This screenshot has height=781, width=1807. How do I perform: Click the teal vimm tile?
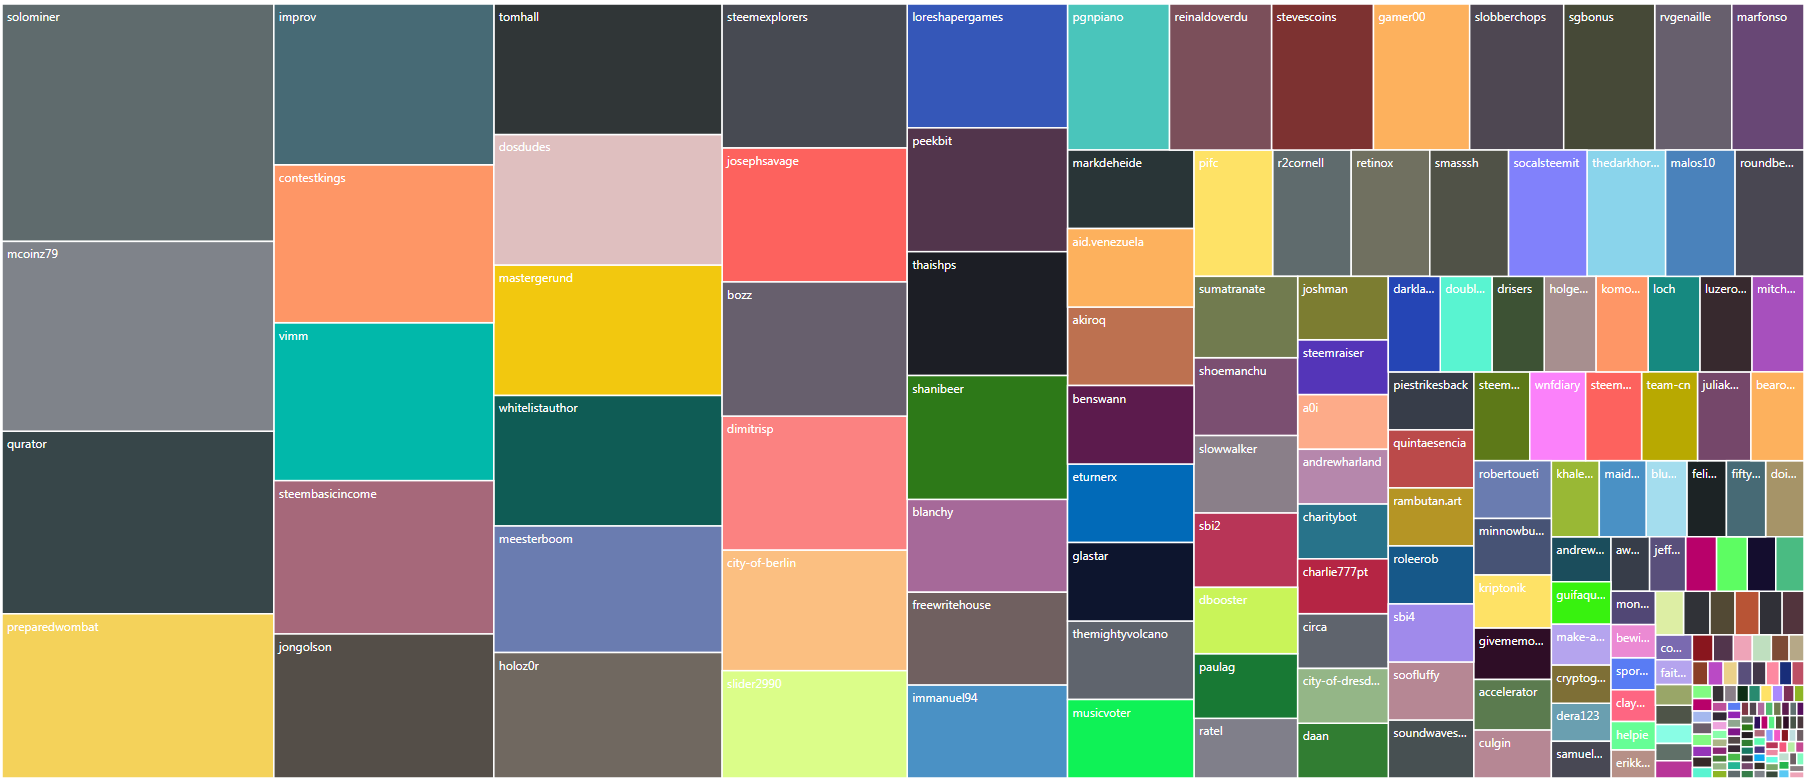tap(384, 402)
